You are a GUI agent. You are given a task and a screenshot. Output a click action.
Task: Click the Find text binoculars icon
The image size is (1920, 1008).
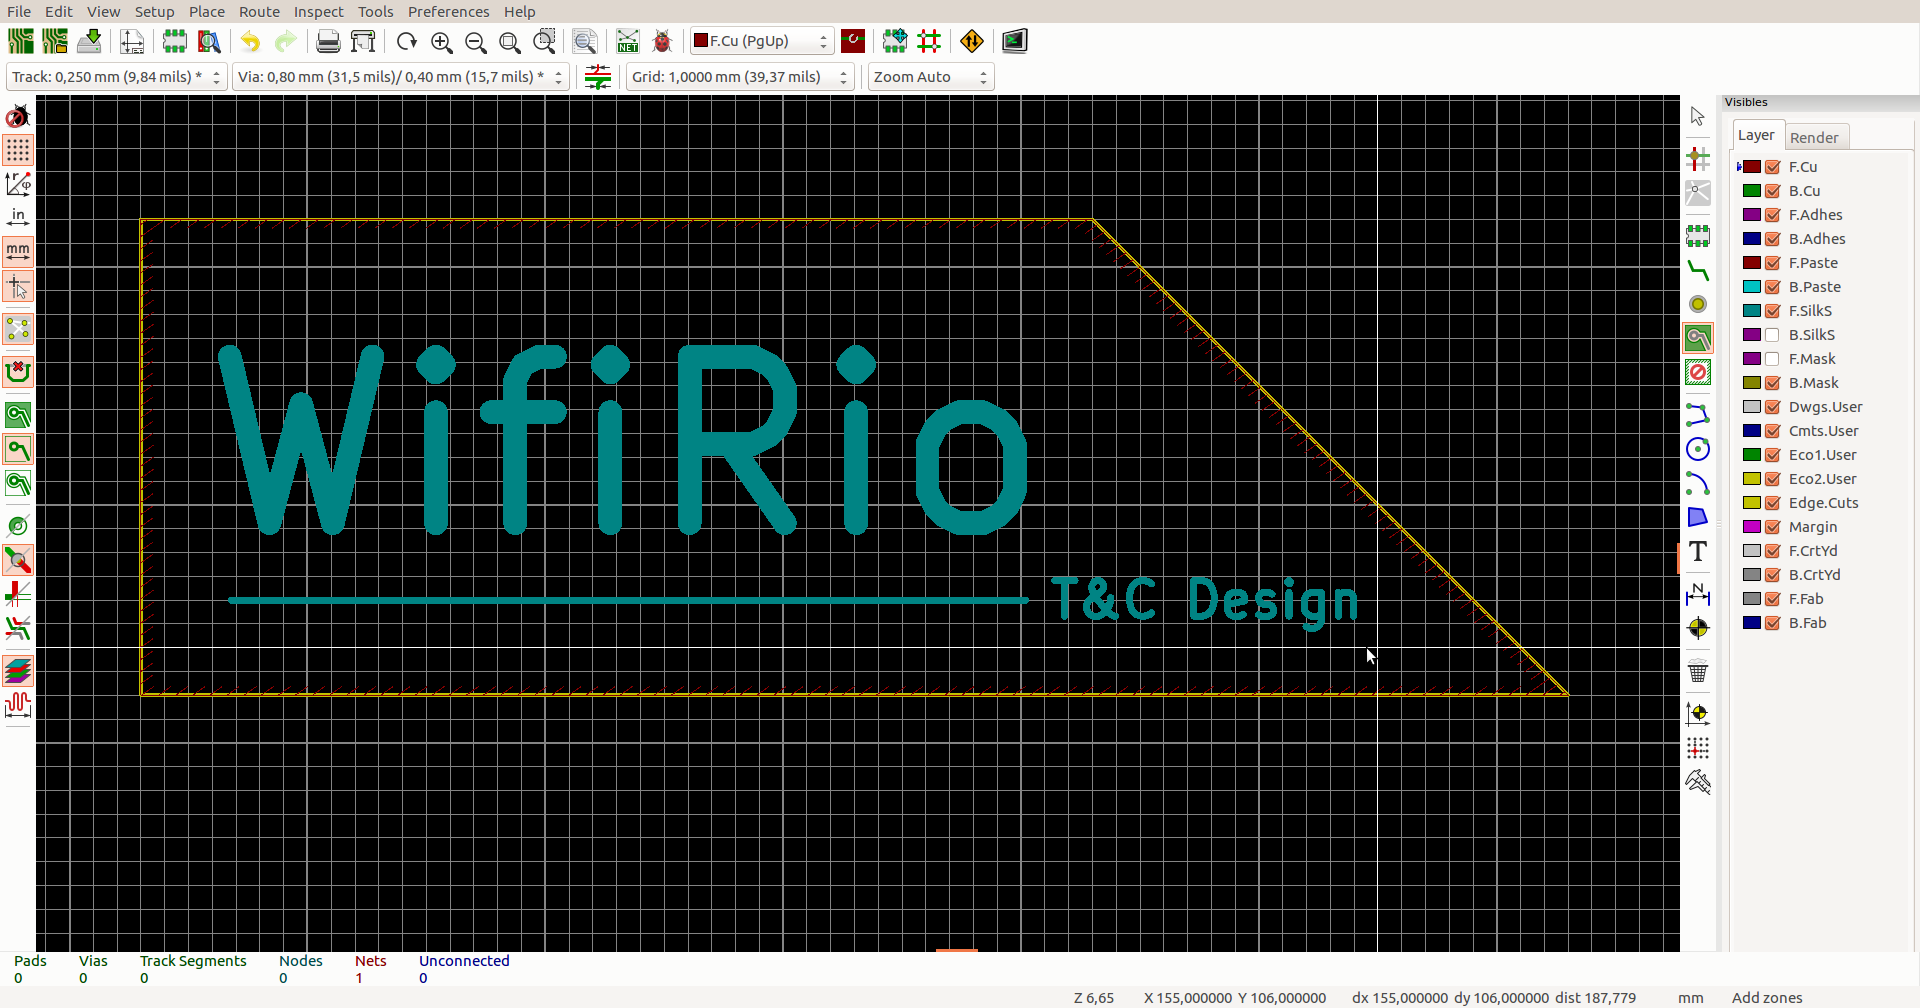(585, 41)
